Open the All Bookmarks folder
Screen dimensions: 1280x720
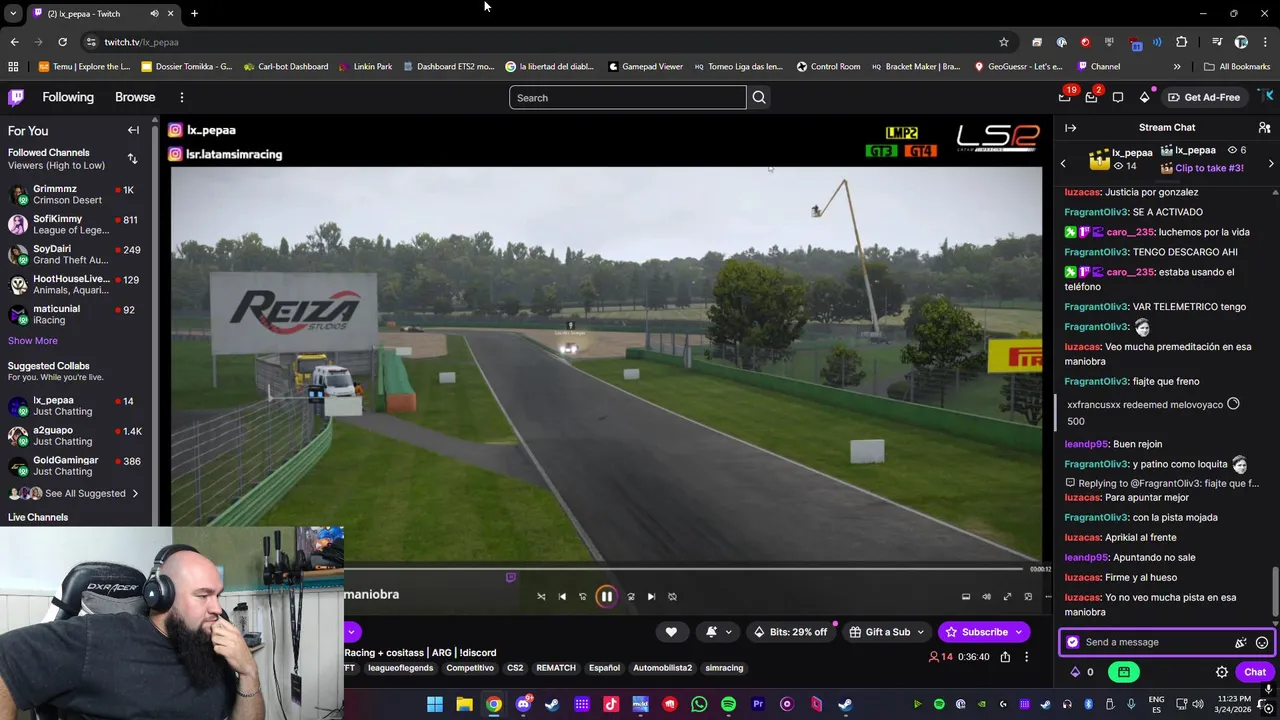[x=1237, y=67]
